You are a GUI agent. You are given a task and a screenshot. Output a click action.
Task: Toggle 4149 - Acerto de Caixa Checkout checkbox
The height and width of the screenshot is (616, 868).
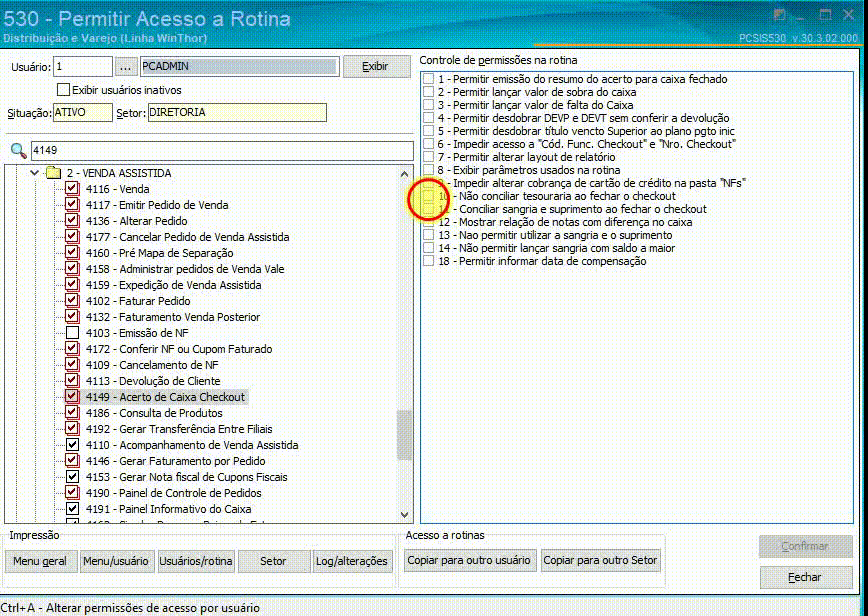coord(72,397)
